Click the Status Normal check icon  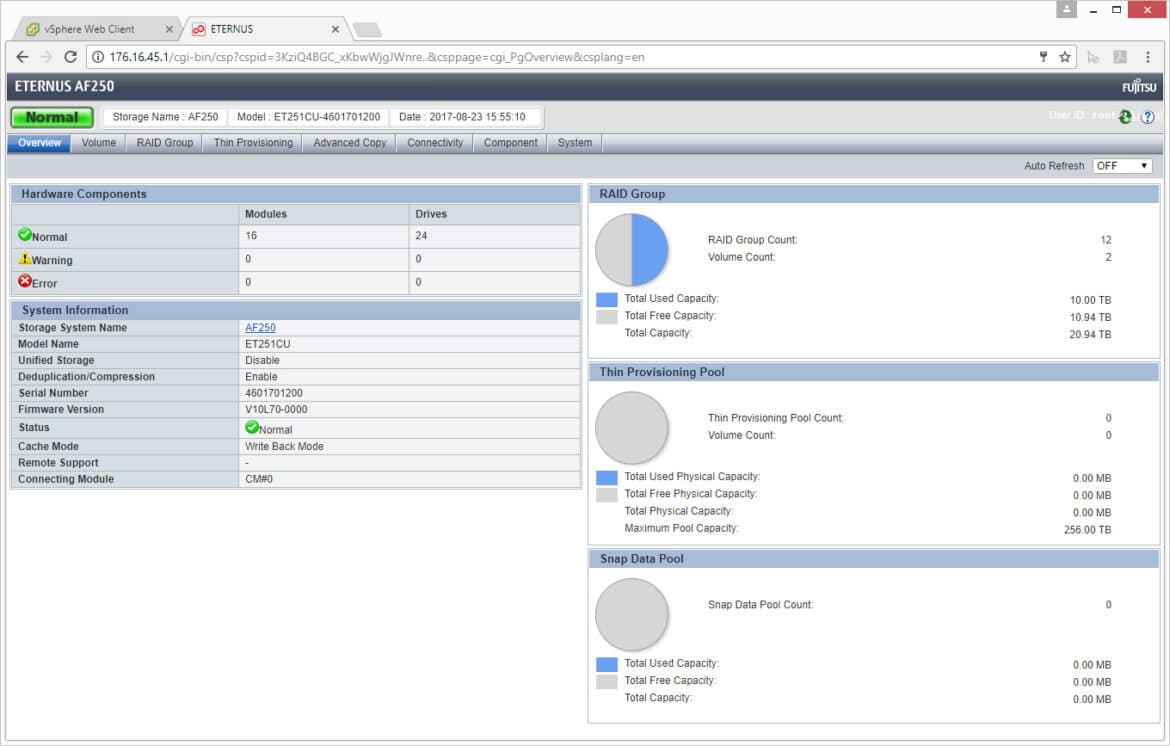(251, 427)
